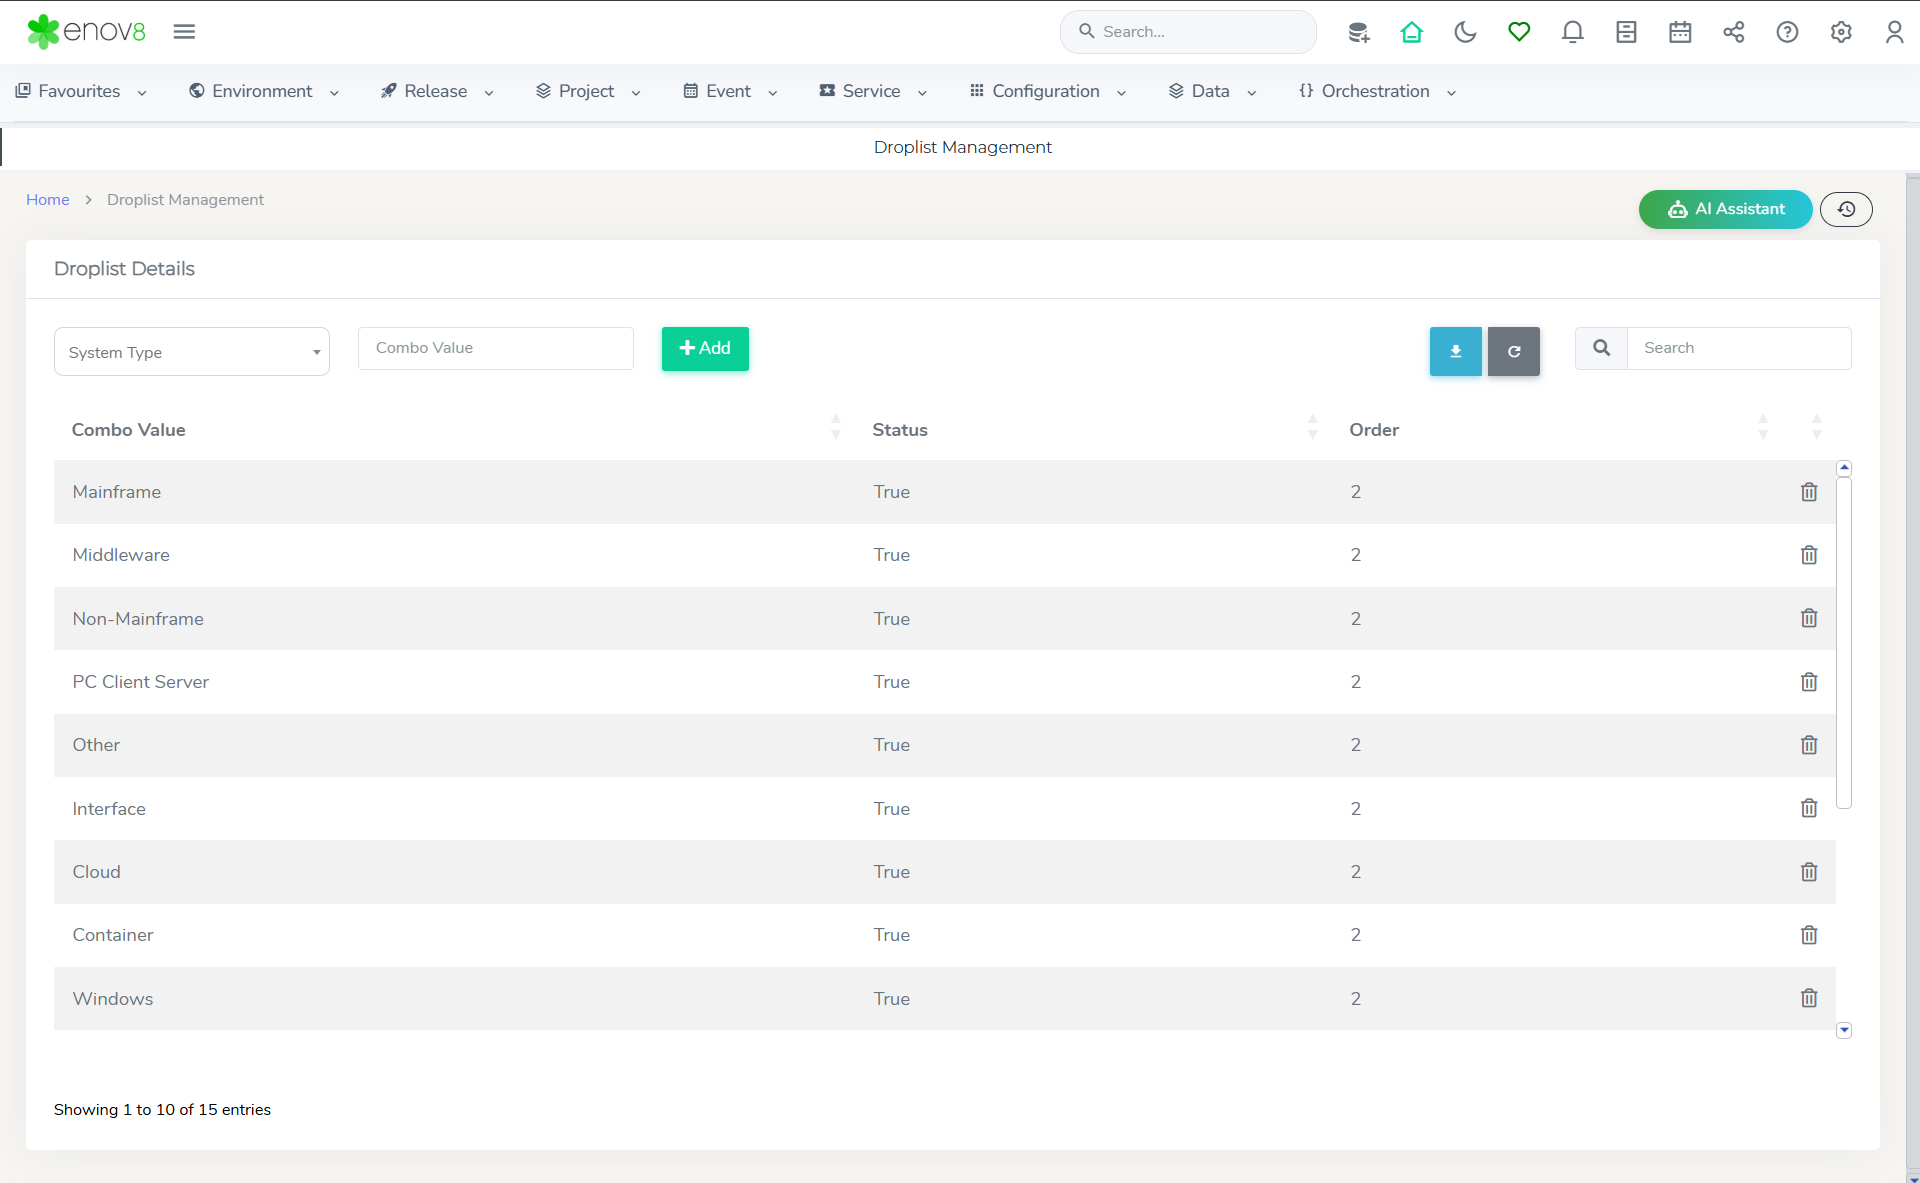1920x1183 pixels.
Task: Click the blue download button
Action: pos(1455,351)
